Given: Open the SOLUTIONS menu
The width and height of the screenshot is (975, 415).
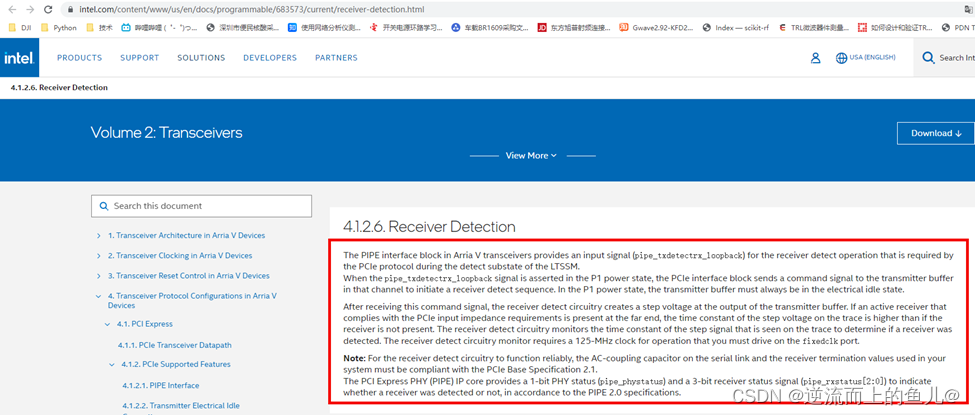Looking at the screenshot, I should click(201, 58).
